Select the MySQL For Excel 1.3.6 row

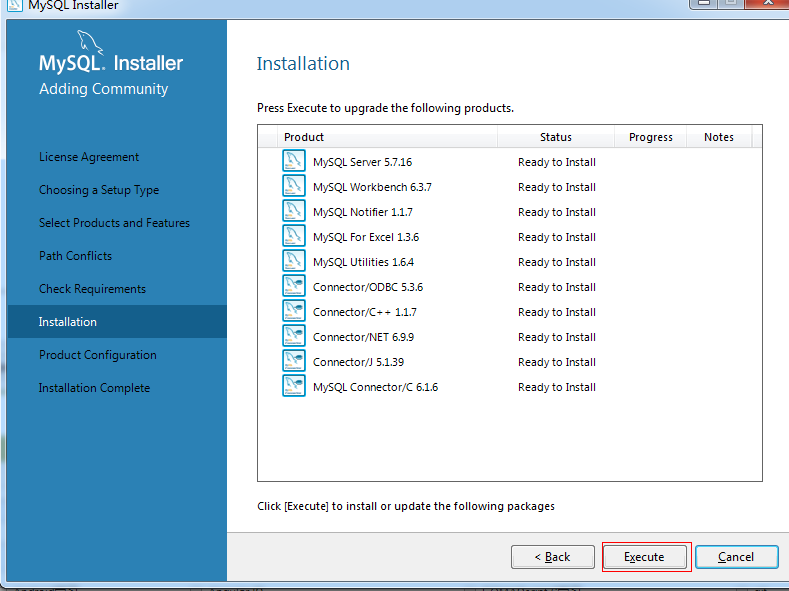(x=510, y=237)
